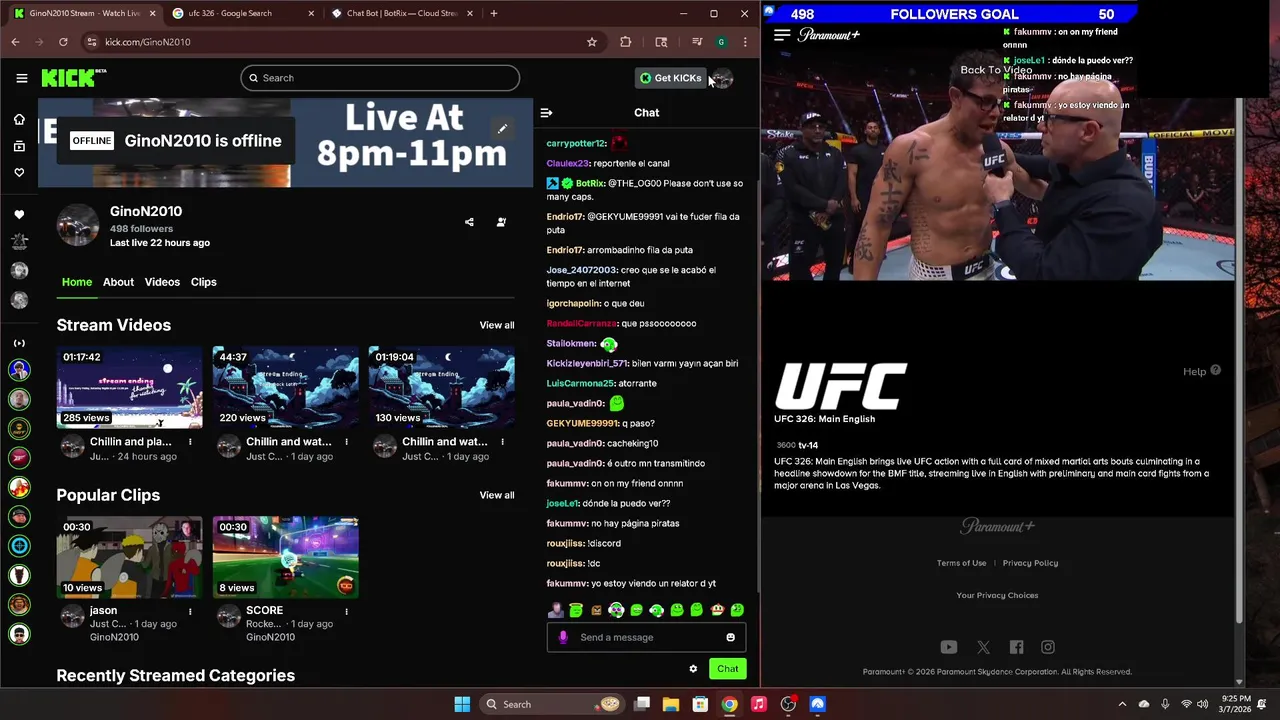Image resolution: width=1280 pixels, height=720 pixels.
Task: Open the Kick hamburger sidebar menu
Action: pos(21,78)
